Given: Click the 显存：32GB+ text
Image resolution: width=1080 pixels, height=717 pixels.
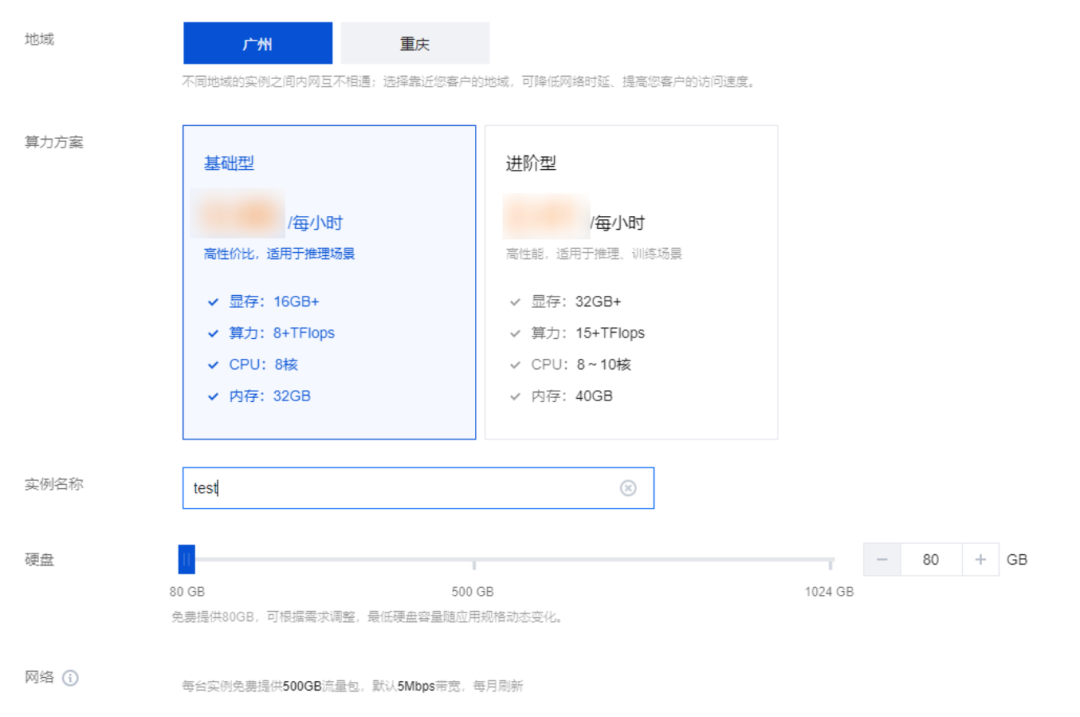Looking at the screenshot, I should (576, 302).
